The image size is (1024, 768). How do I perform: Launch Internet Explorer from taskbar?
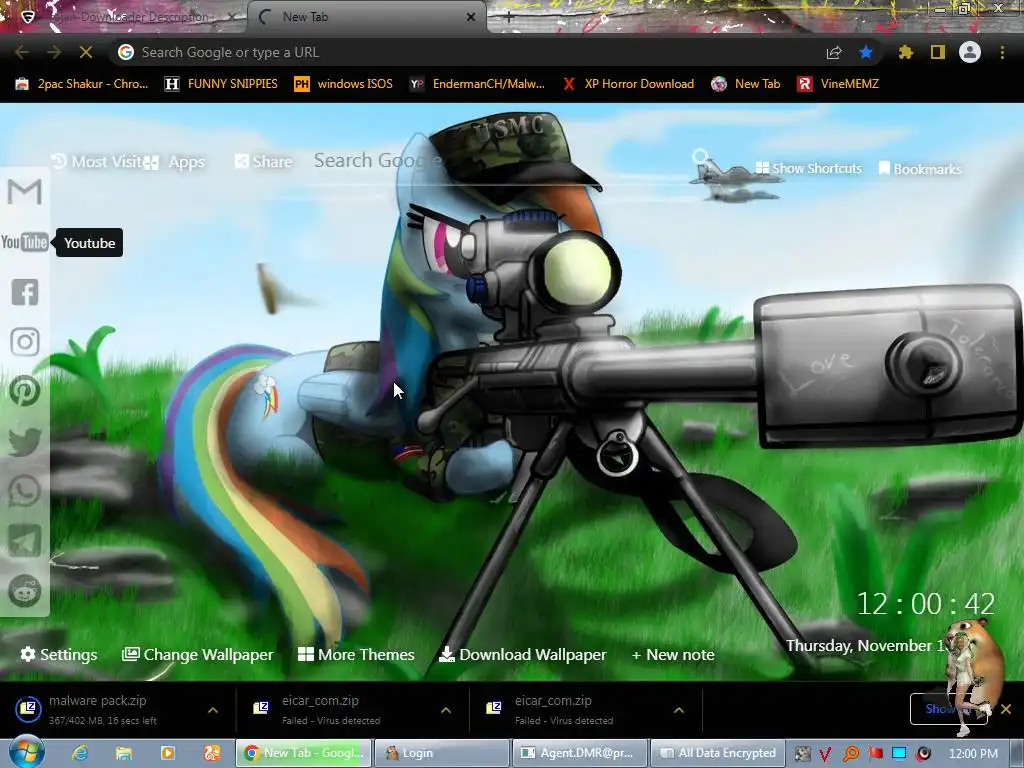[x=80, y=753]
